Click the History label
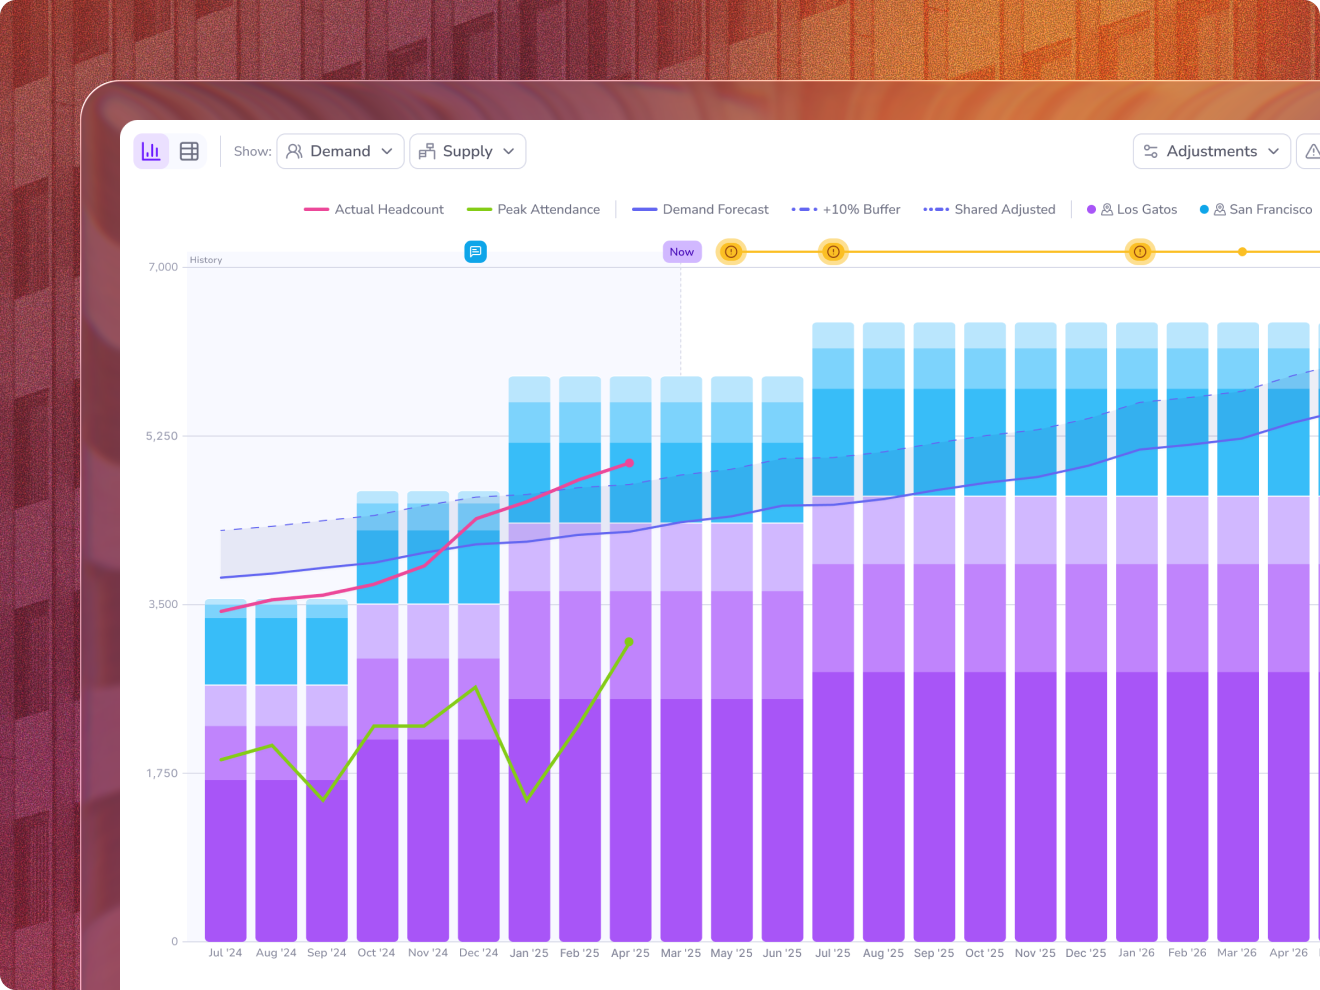1320x990 pixels. 206,260
